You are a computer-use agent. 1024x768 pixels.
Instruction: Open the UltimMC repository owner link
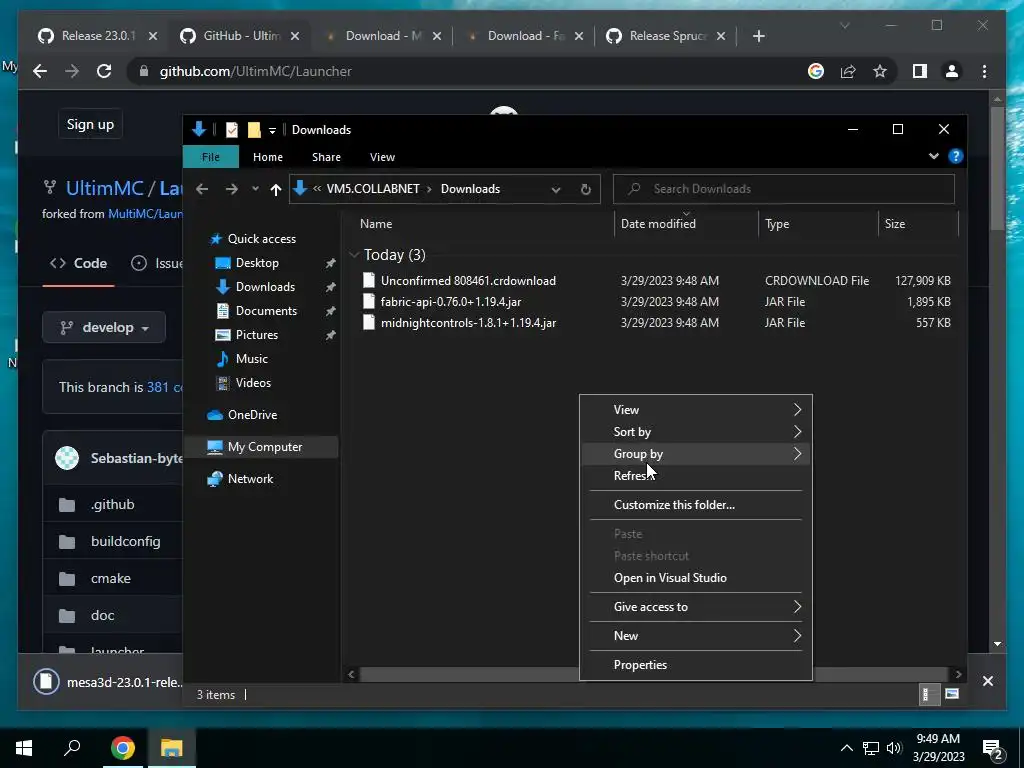point(104,189)
